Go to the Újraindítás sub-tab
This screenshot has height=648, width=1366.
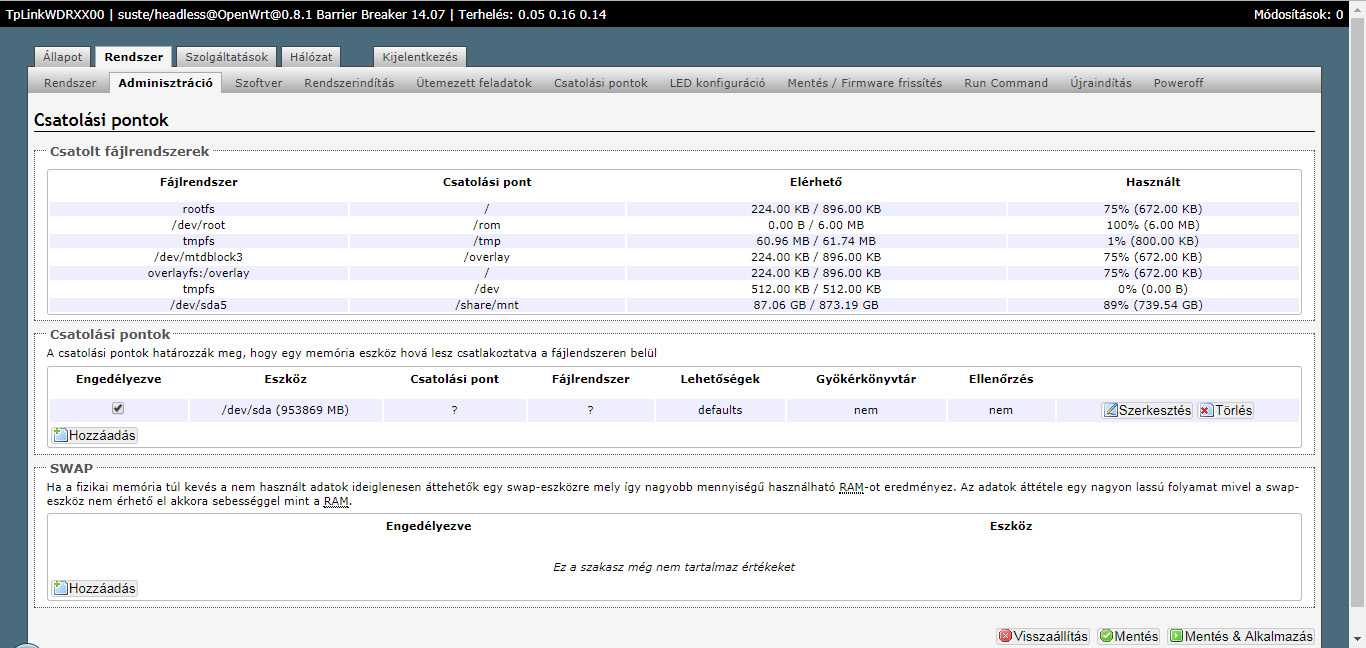click(1101, 83)
